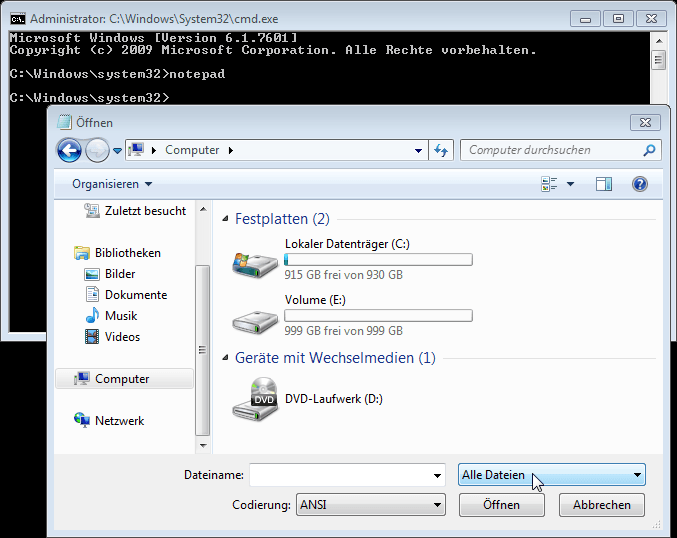Click the C: drive capacity bar
Image resolution: width=677 pixels, height=538 pixels.
(378, 260)
